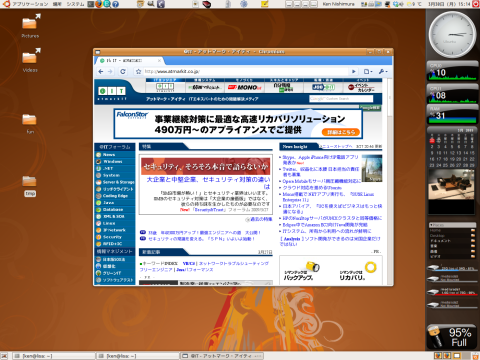Open the MONOist site tab
This screenshot has height=360, width=480.
pyautogui.click(x=245, y=86)
